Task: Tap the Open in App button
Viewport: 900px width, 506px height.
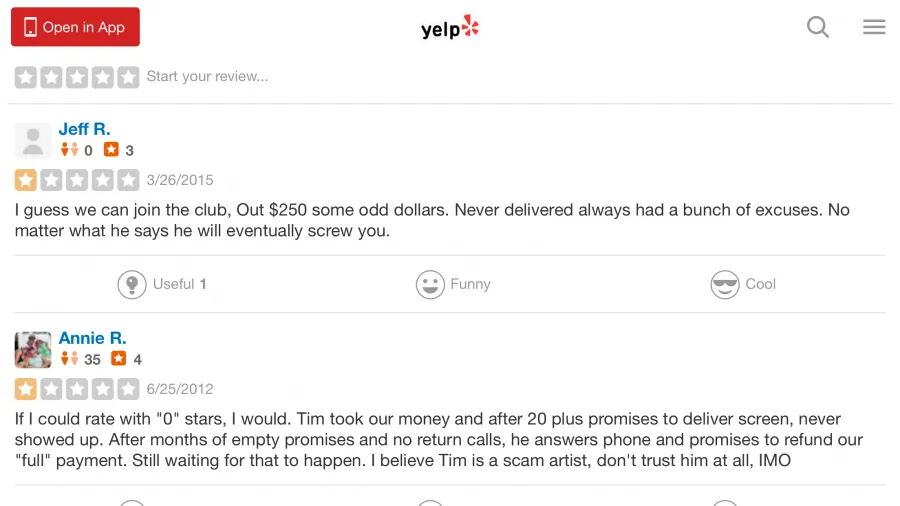Action: 75,26
